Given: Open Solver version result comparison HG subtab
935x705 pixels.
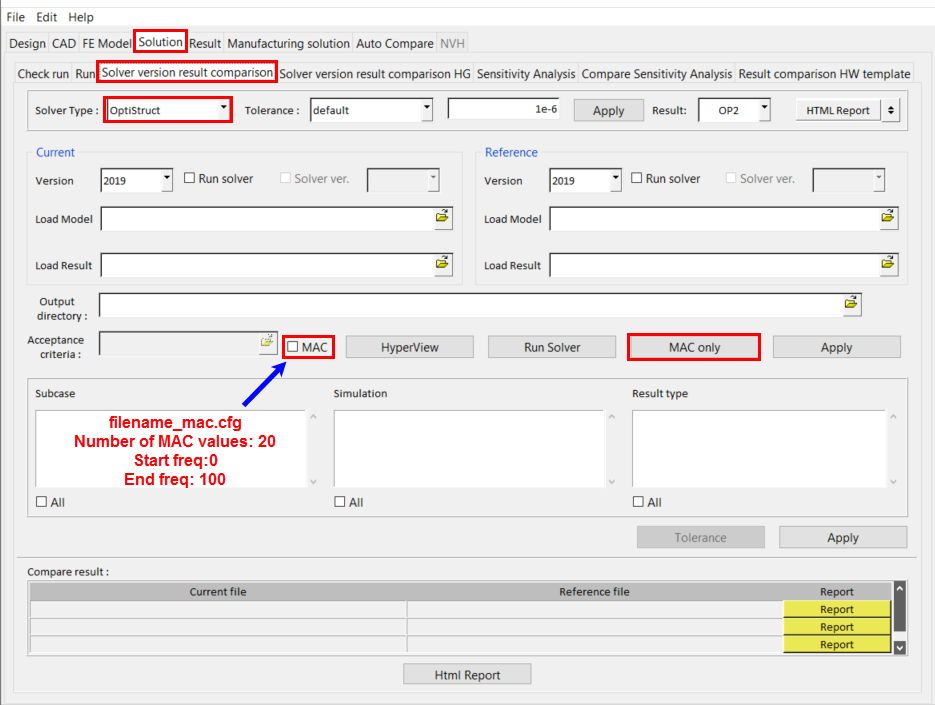Looking at the screenshot, I should pyautogui.click(x=375, y=74).
